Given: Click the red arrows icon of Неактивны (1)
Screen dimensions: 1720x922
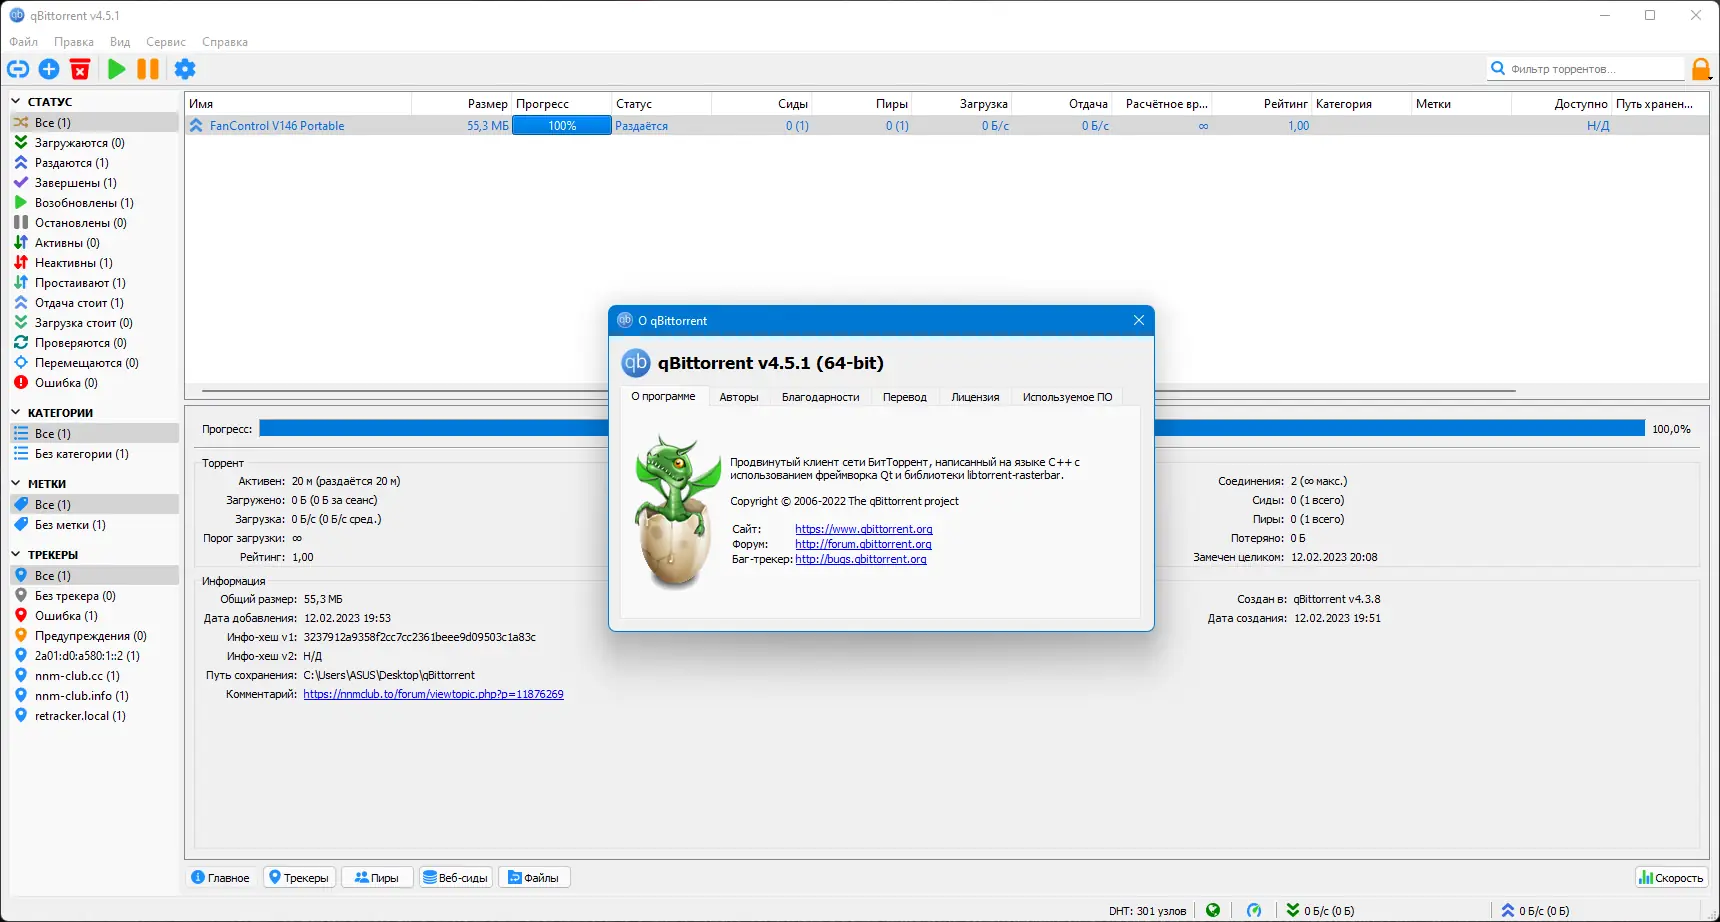Looking at the screenshot, I should [x=21, y=263].
